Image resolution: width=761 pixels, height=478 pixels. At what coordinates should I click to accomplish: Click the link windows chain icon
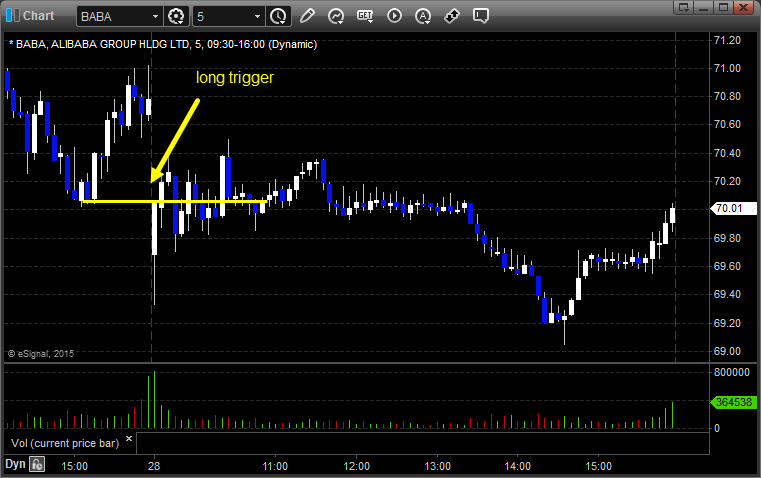[452, 16]
